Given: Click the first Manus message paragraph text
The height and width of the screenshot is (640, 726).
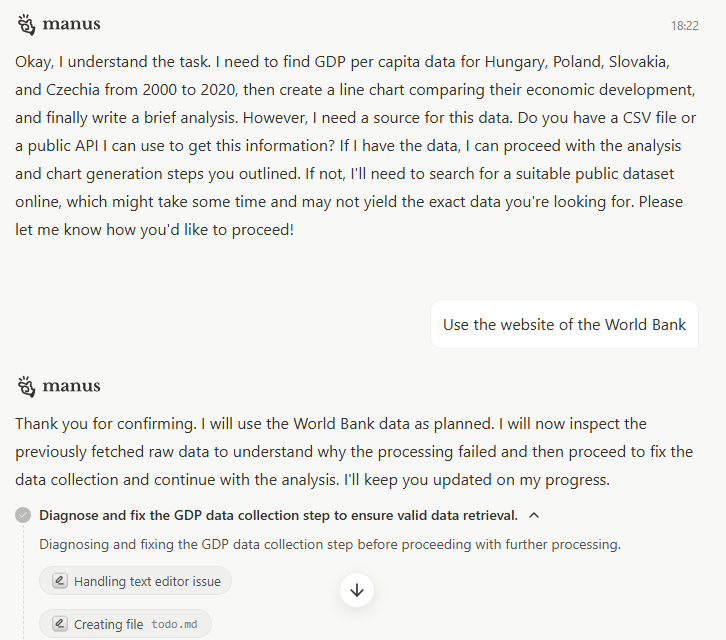Looking at the screenshot, I should pyautogui.click(x=356, y=145).
